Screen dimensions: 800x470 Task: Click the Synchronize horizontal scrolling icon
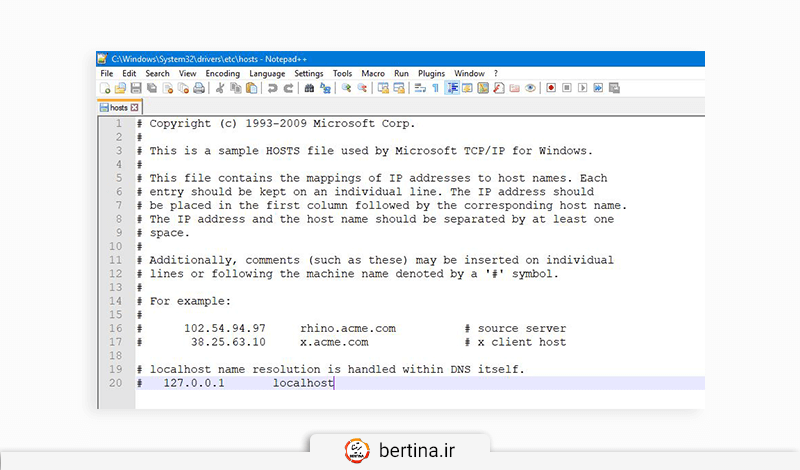399,88
